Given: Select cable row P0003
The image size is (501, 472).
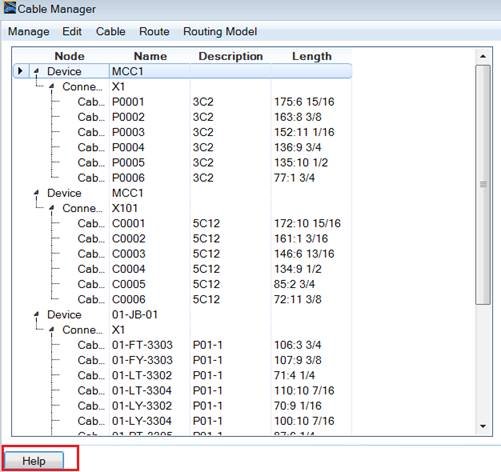Looking at the screenshot, I should (182, 132).
